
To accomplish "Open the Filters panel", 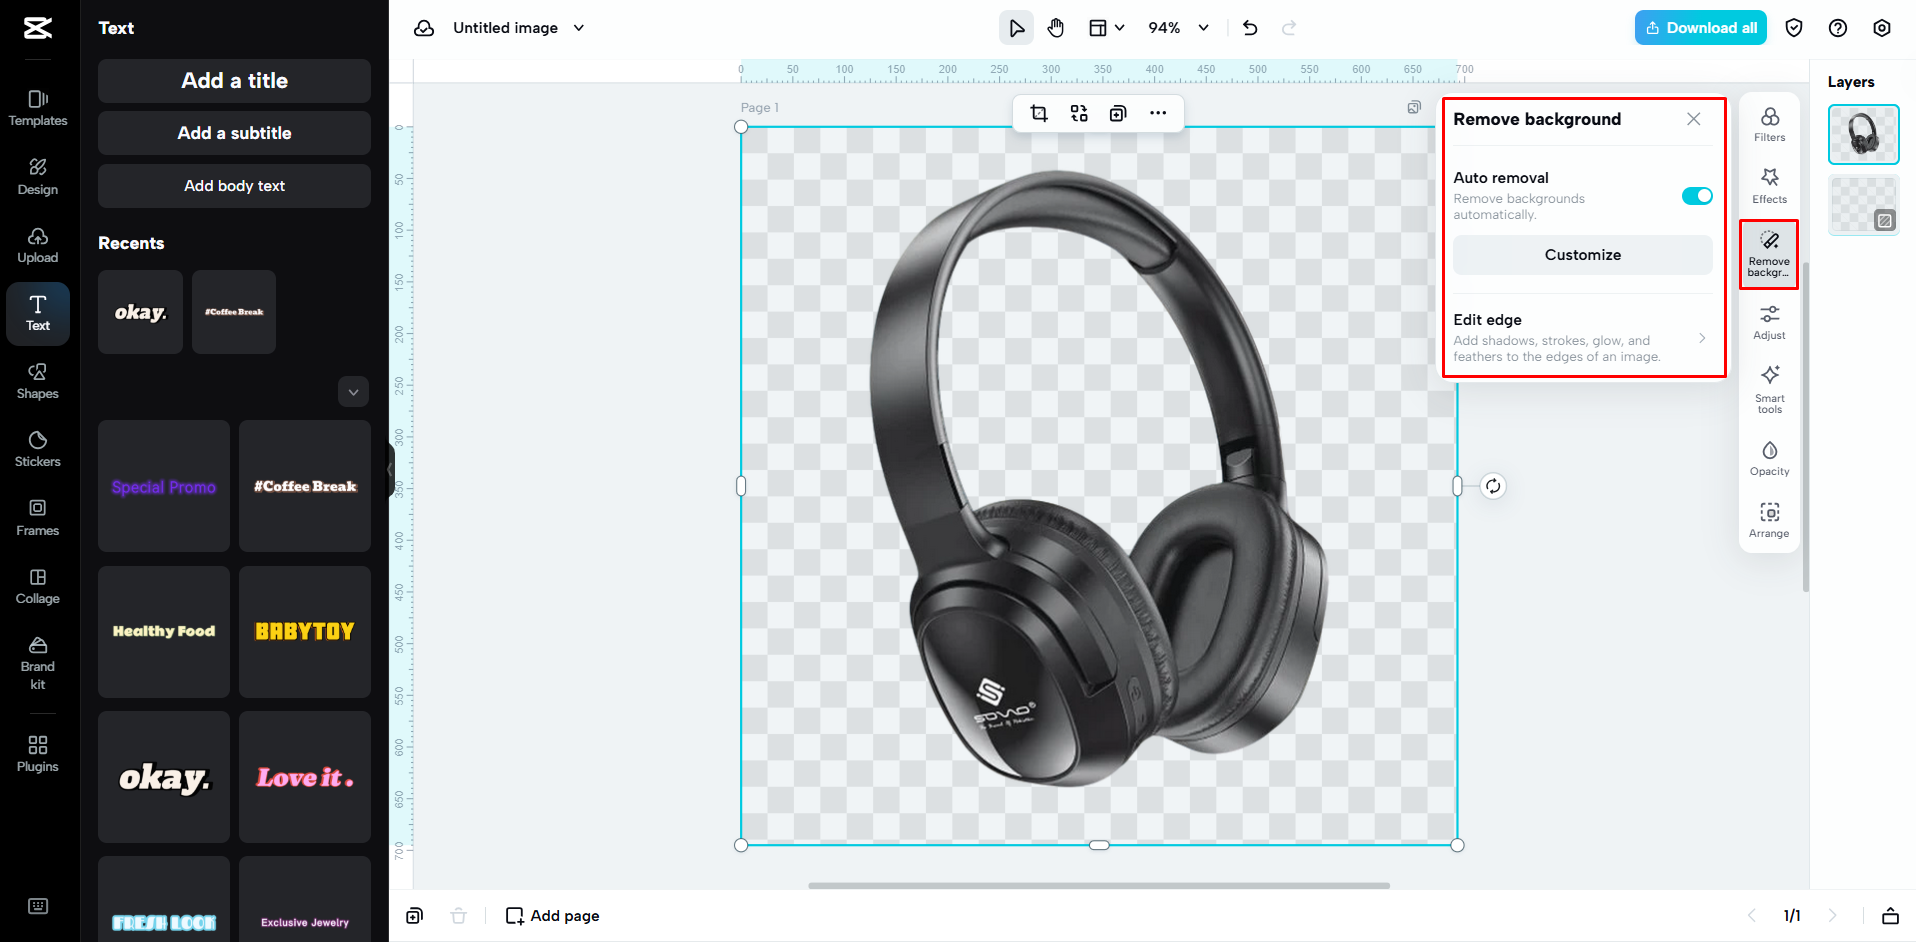I will click(x=1768, y=124).
